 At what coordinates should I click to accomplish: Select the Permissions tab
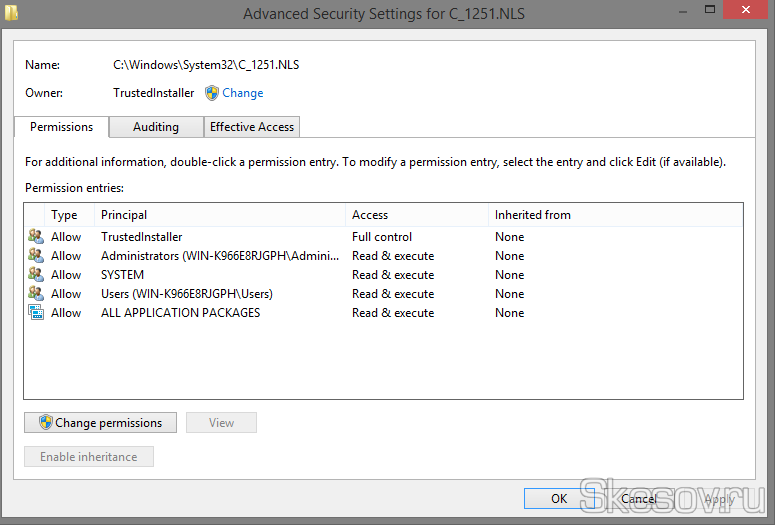pos(62,127)
